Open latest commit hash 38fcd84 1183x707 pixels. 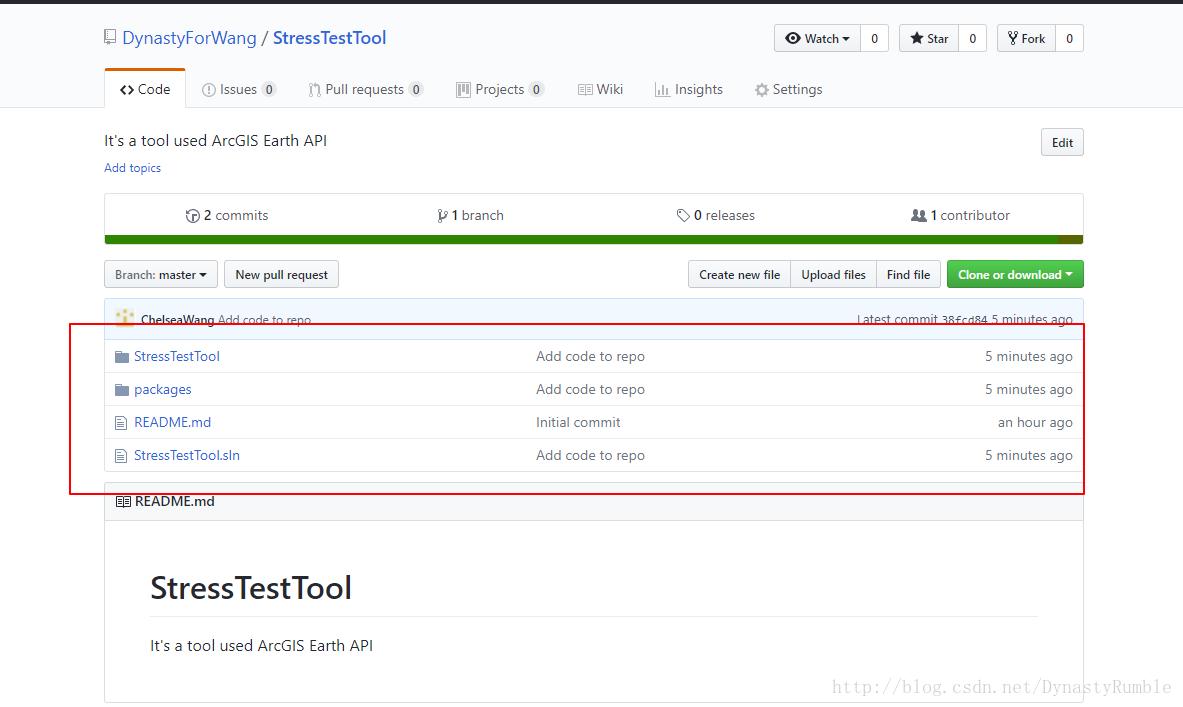pyautogui.click(x=964, y=319)
